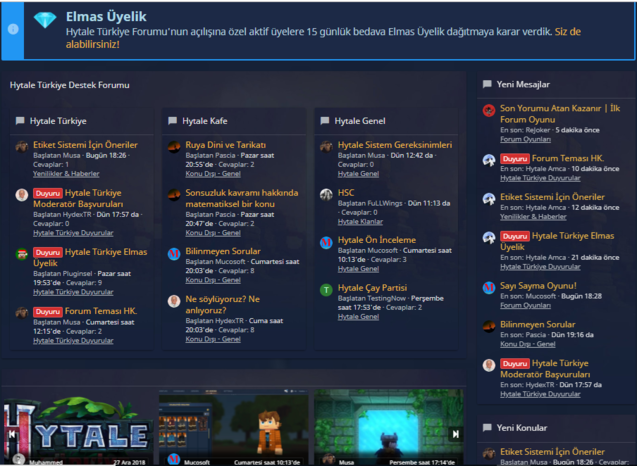Open Hytale Sistem Gereksinimleri topic
The height and width of the screenshot is (466, 637).
pyautogui.click(x=395, y=145)
